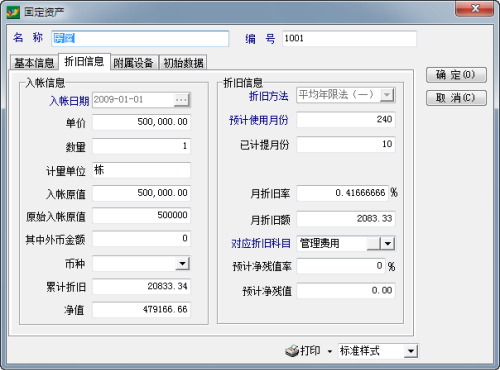Select the 原始入帐原值 field showing 500000
Image resolution: width=500 pixels, height=370 pixels.
click(x=141, y=215)
